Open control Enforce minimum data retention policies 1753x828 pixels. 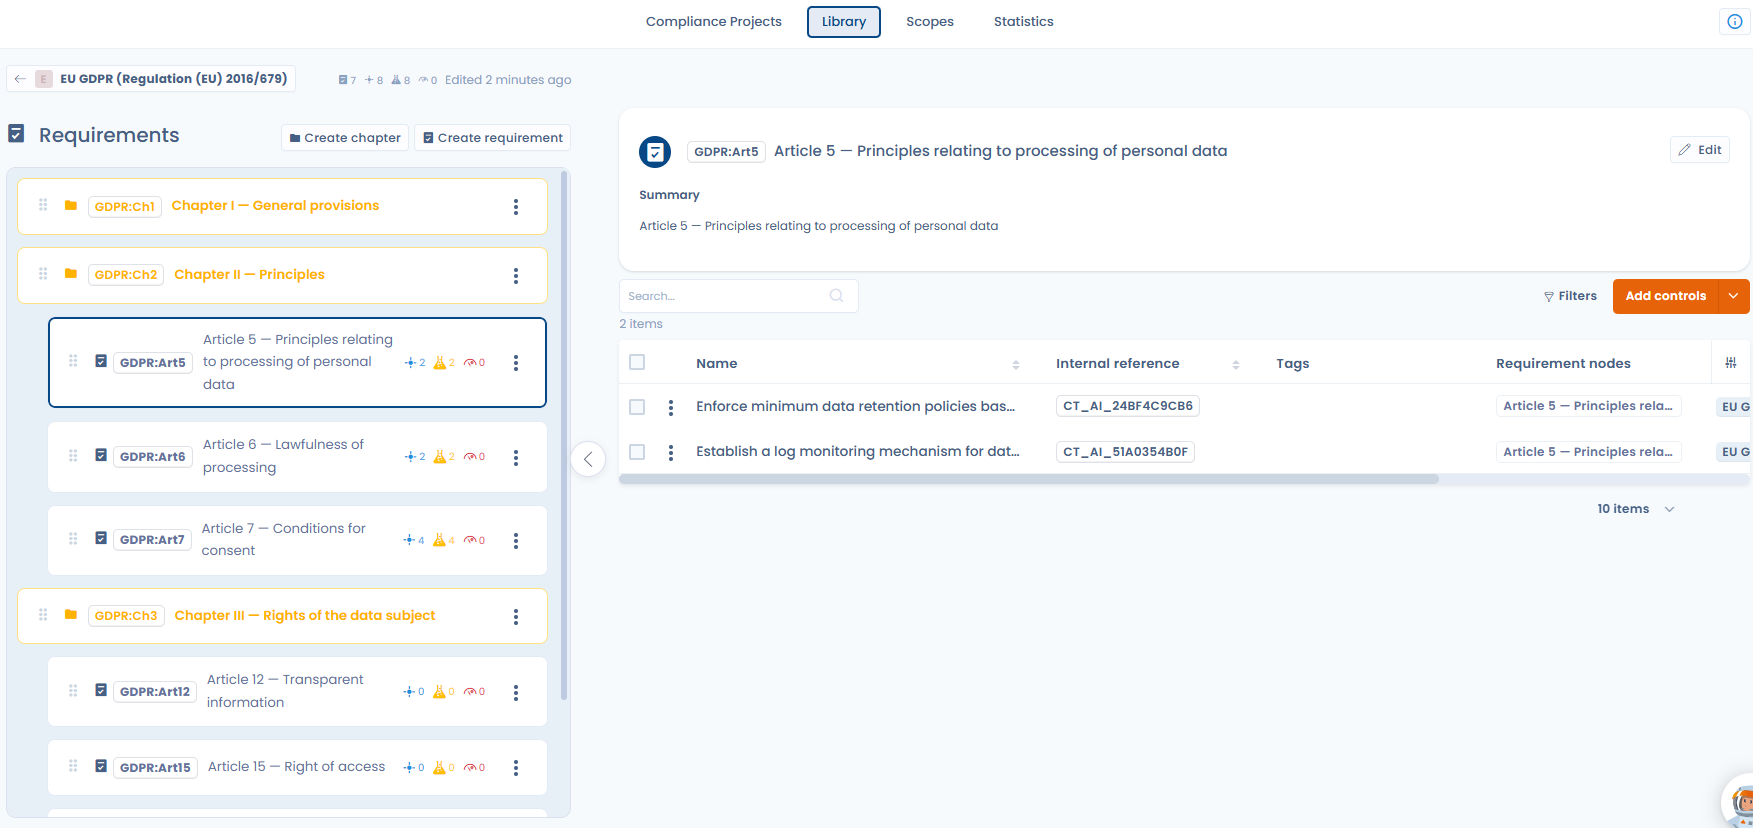856,406
